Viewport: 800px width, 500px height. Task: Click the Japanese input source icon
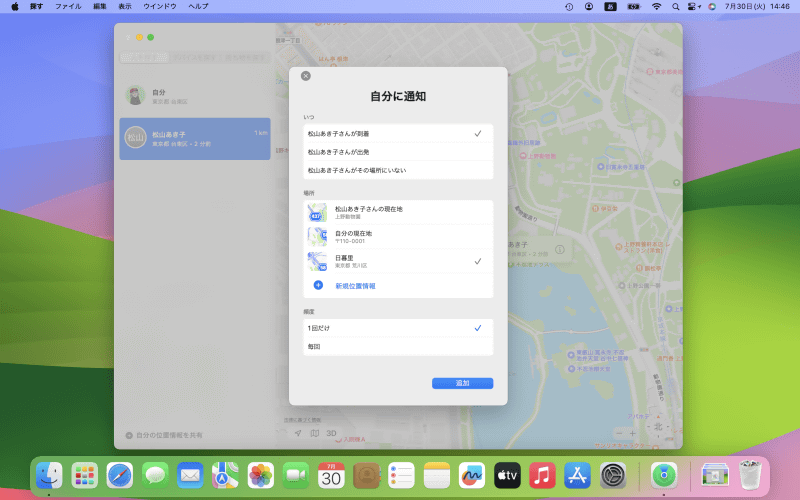pos(611,7)
